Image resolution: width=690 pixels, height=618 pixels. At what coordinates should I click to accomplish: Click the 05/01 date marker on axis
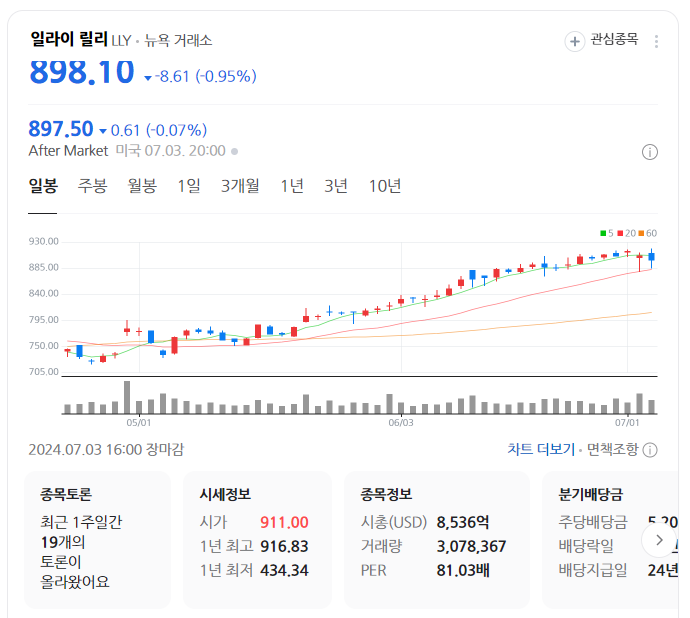click(x=139, y=423)
